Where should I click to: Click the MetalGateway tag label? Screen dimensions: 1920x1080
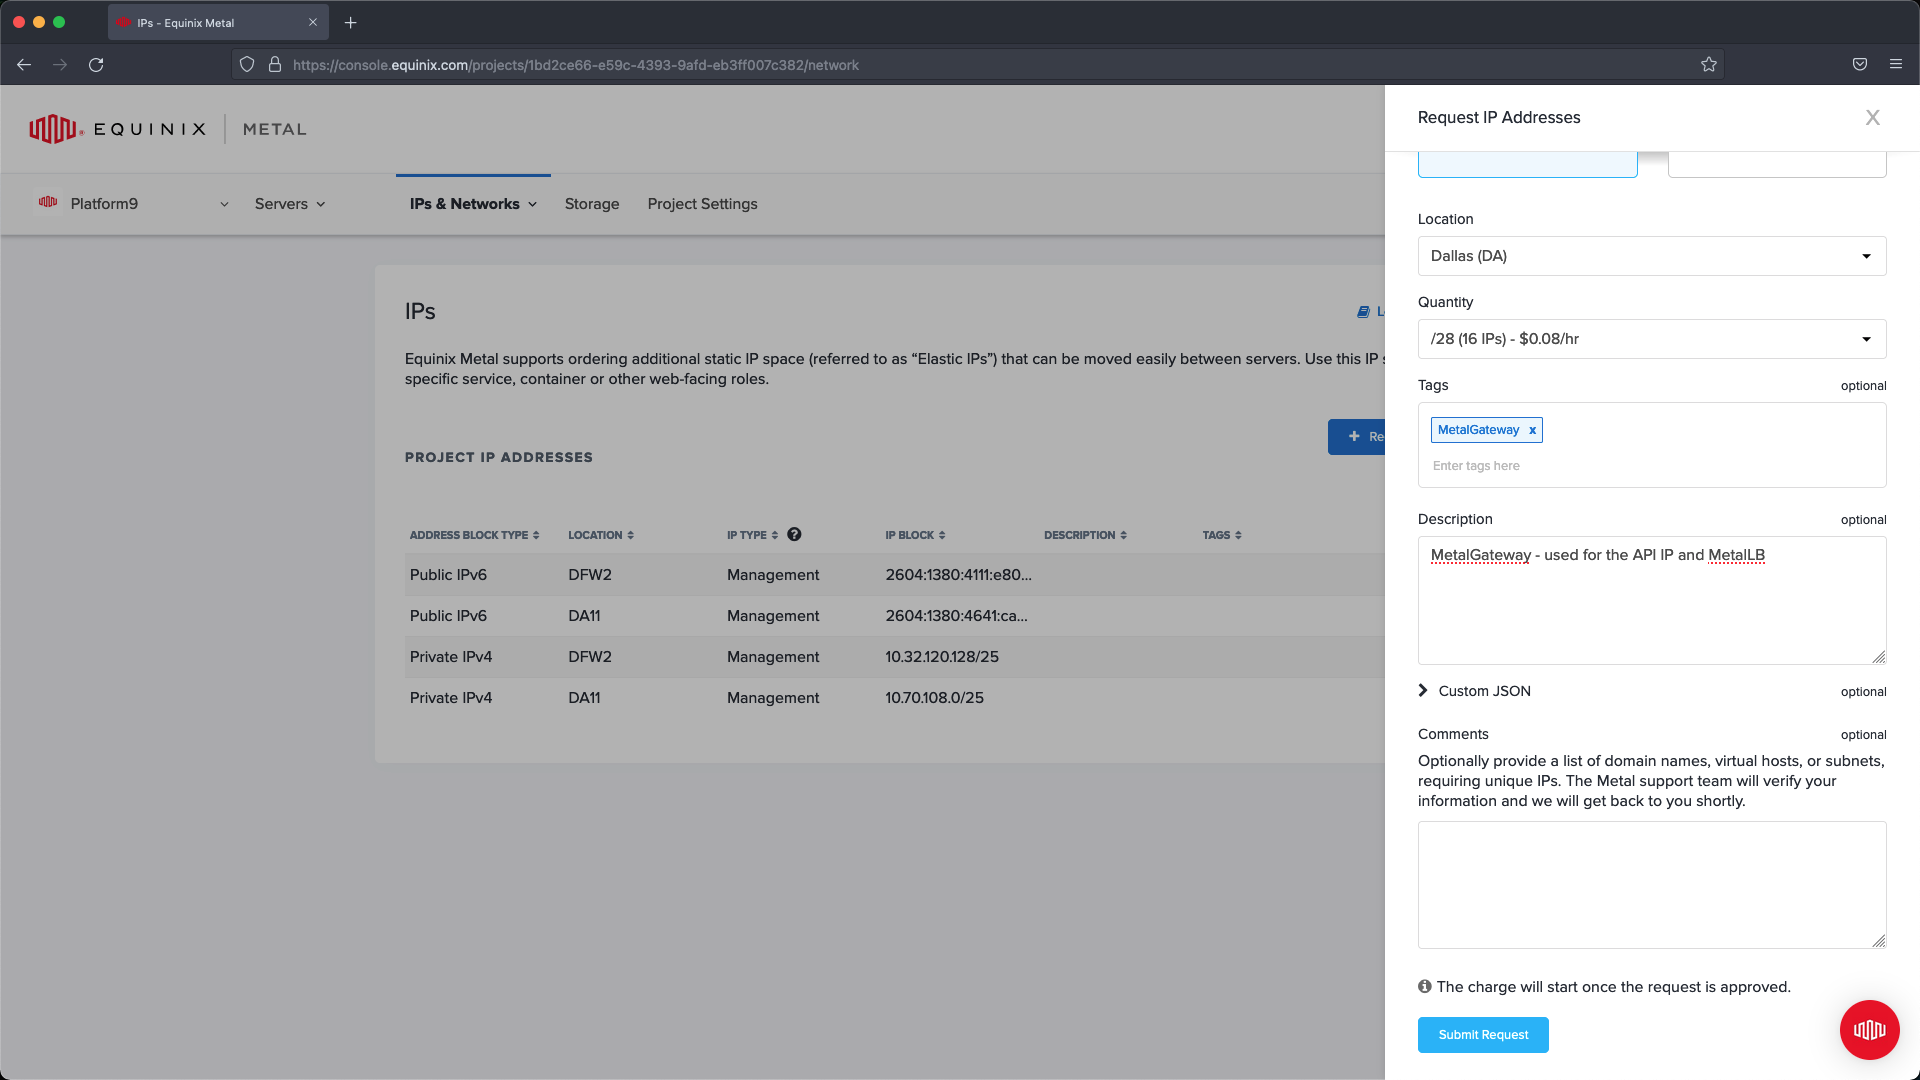(1478, 430)
